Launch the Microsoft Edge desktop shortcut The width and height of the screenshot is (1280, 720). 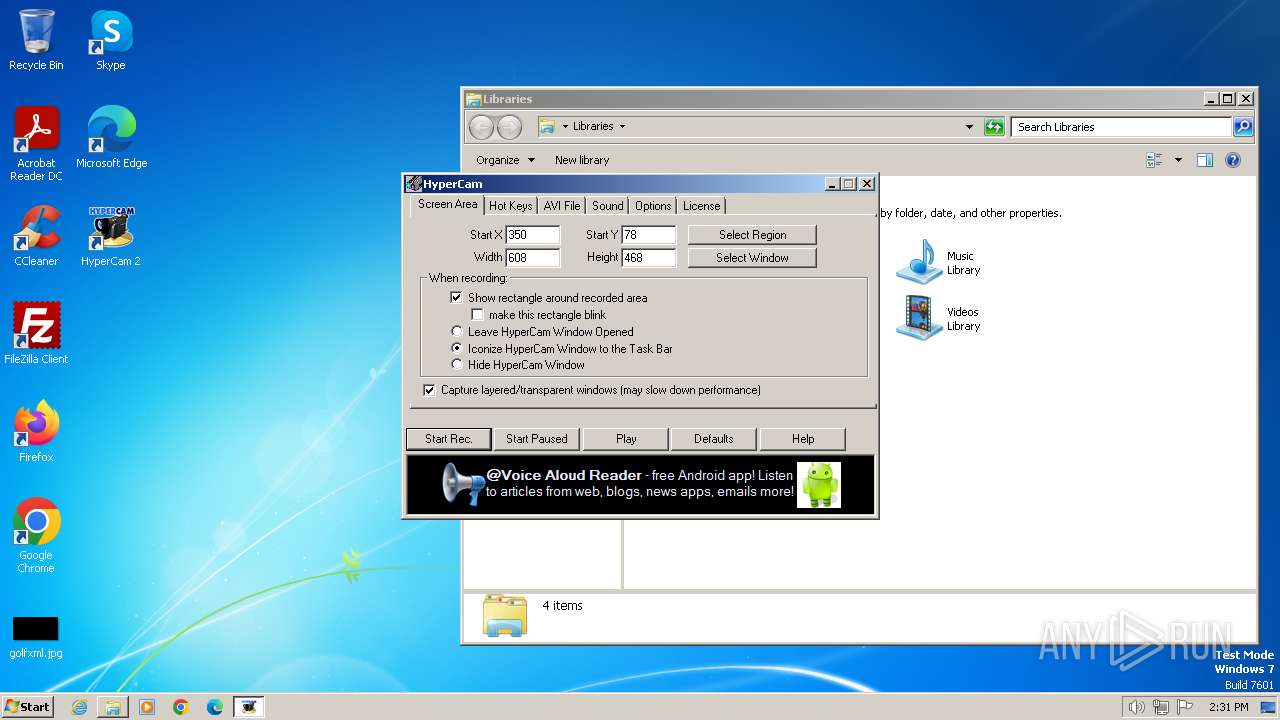[111, 138]
